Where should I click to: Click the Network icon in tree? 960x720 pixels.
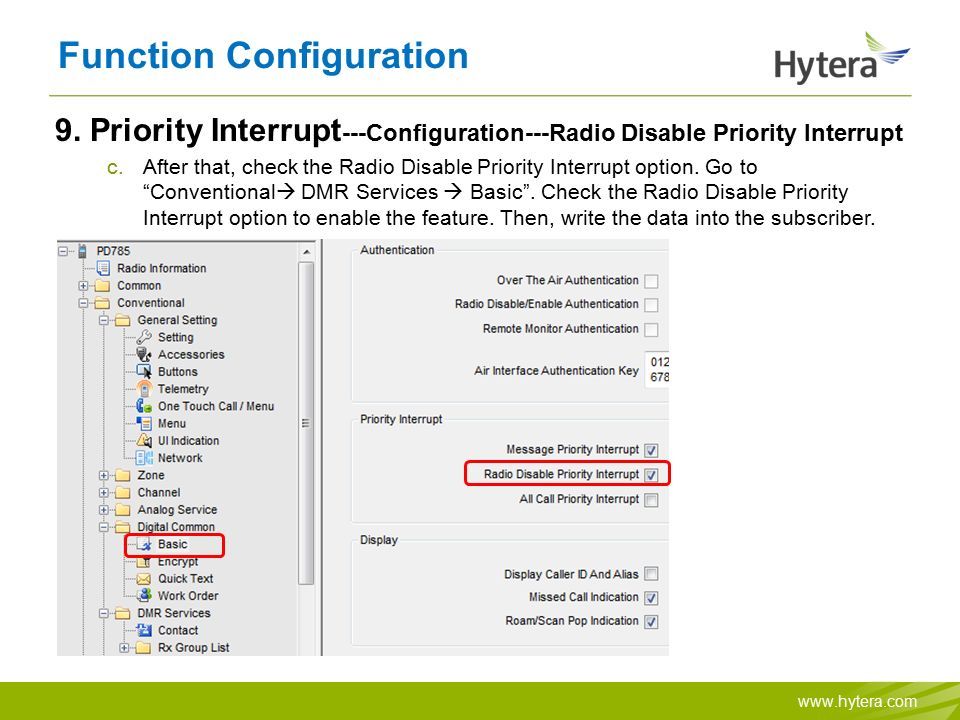[x=144, y=457]
